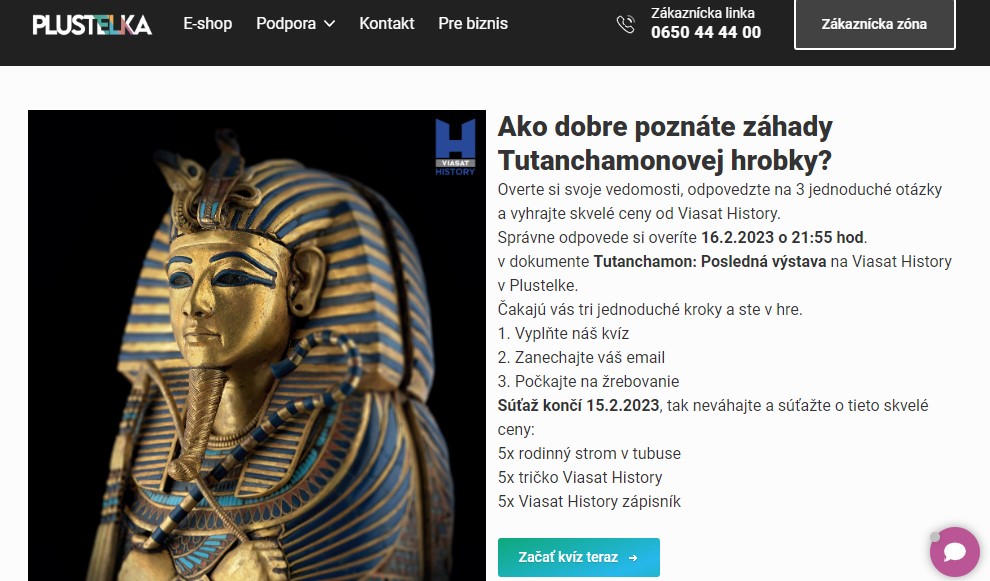This screenshot has height=581, width=990.
Task: Open the Zákaznícka zóna button
Action: point(874,24)
